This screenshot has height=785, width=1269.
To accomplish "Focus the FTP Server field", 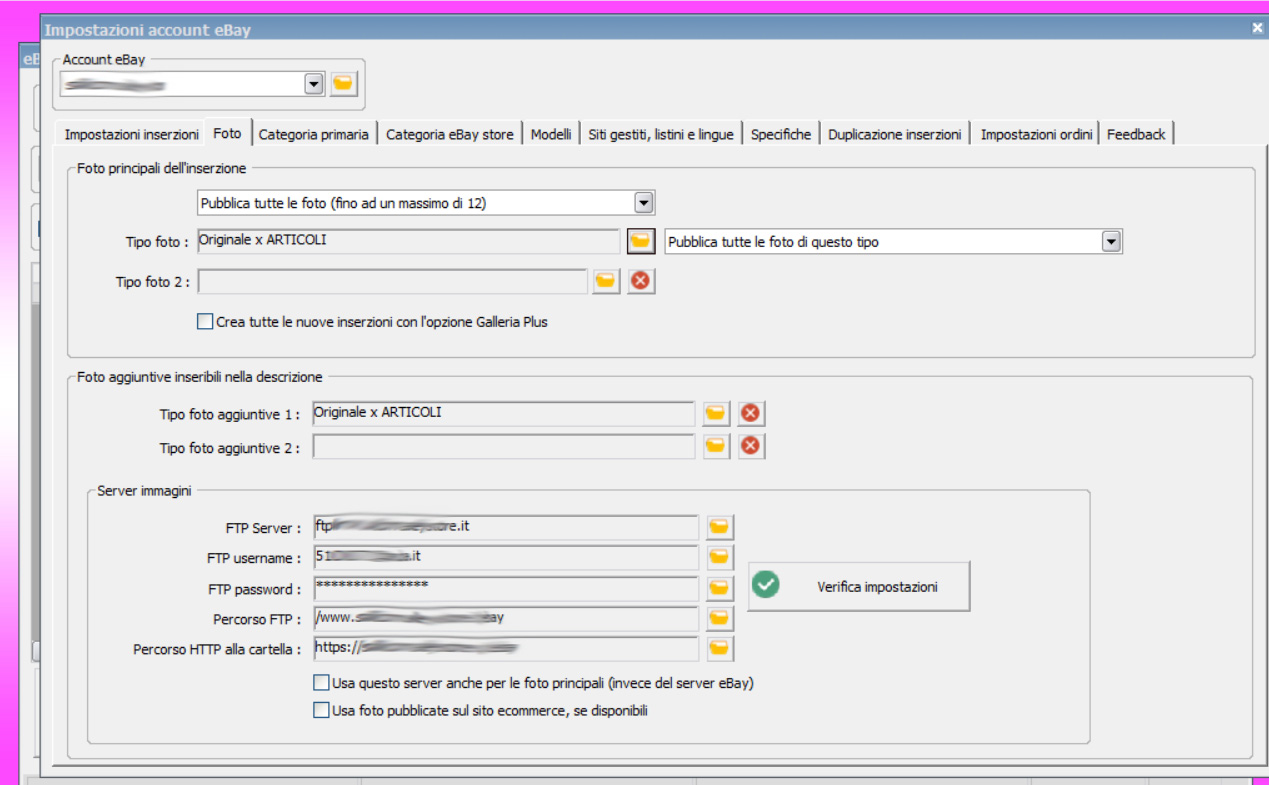I will (x=505, y=527).
